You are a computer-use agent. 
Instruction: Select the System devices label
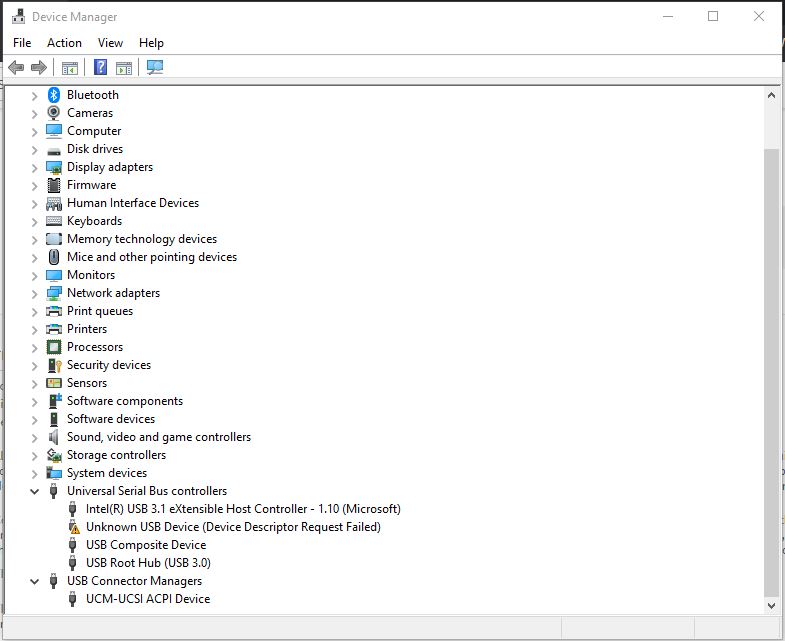[x=107, y=473]
